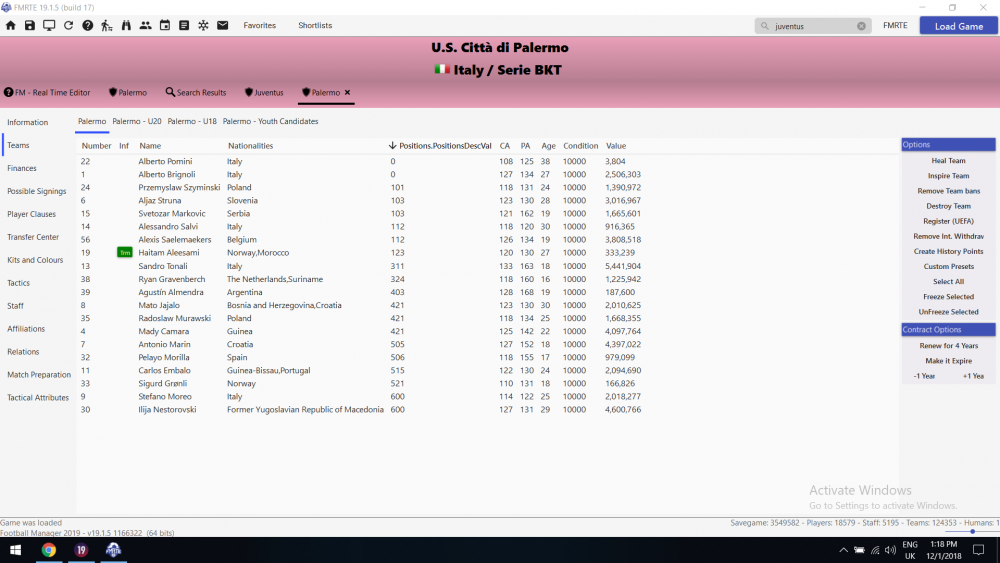Open the Help question mark icon
This screenshot has height=563, width=1000.
pyautogui.click(x=88, y=25)
